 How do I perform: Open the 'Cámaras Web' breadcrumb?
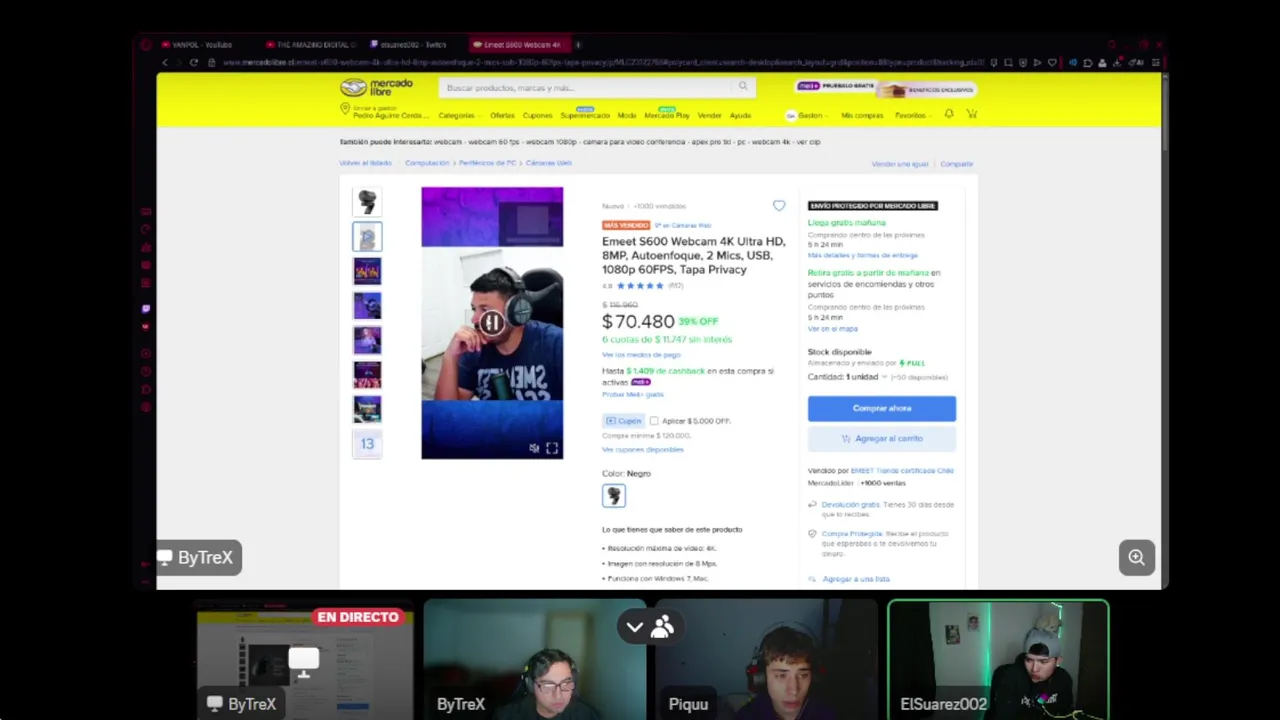tap(548, 163)
